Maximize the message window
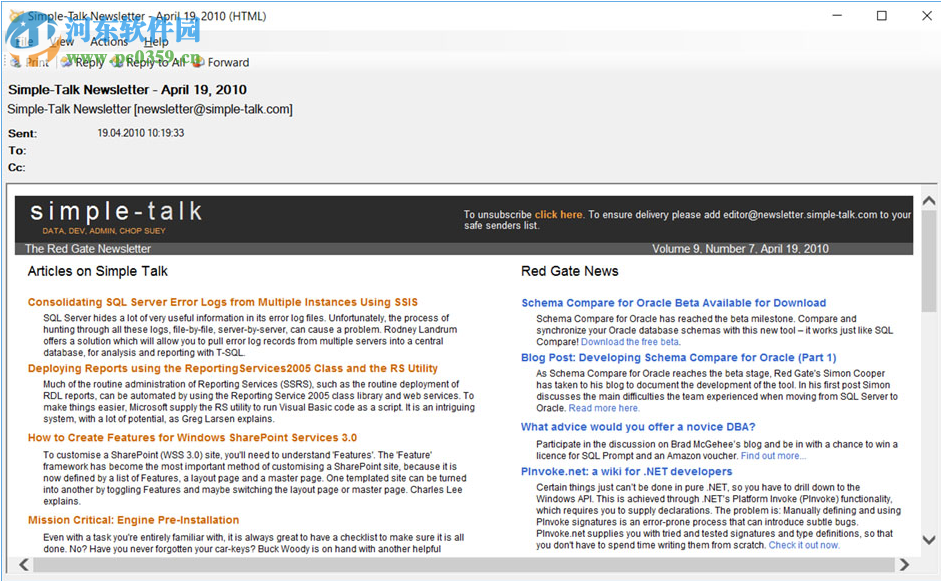This screenshot has height=581, width=941. point(882,16)
